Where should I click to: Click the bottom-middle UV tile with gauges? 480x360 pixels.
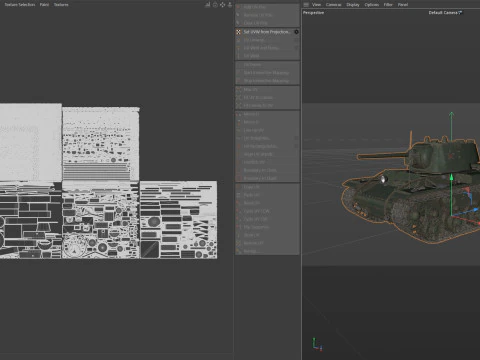coord(101,220)
